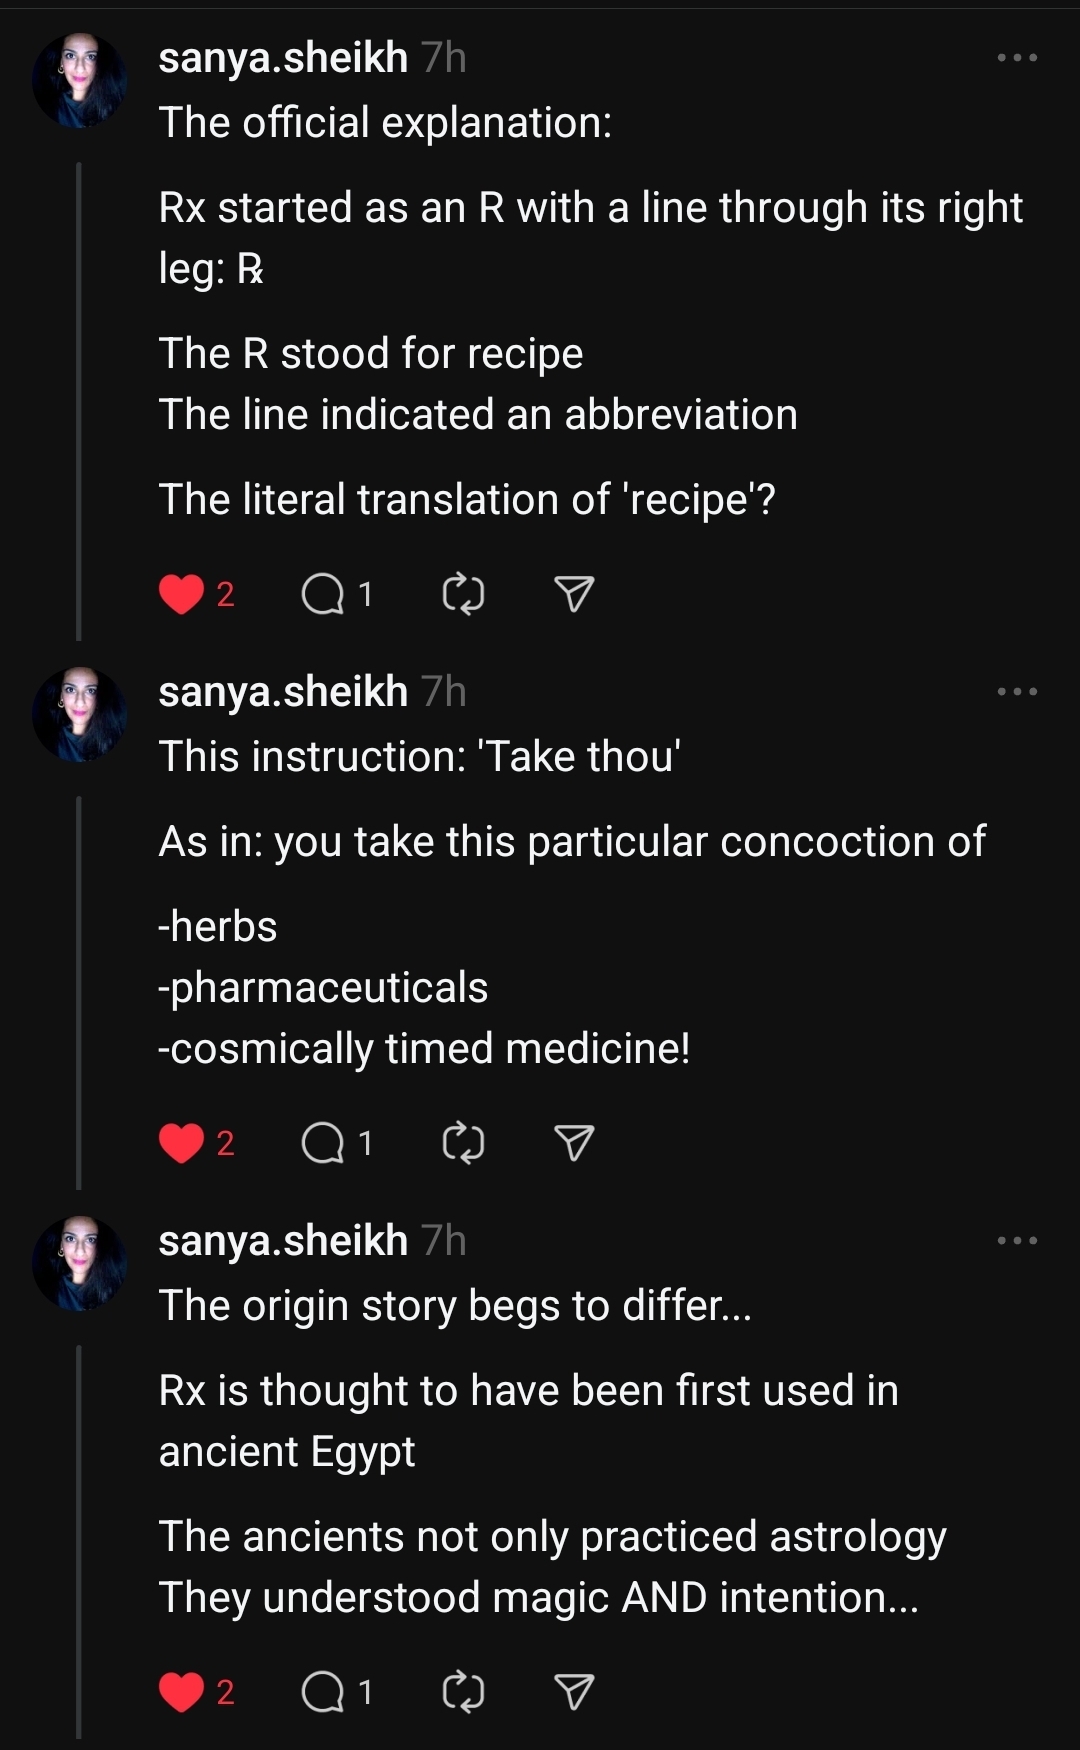Repost the 'origin story' post

[x=463, y=1692]
